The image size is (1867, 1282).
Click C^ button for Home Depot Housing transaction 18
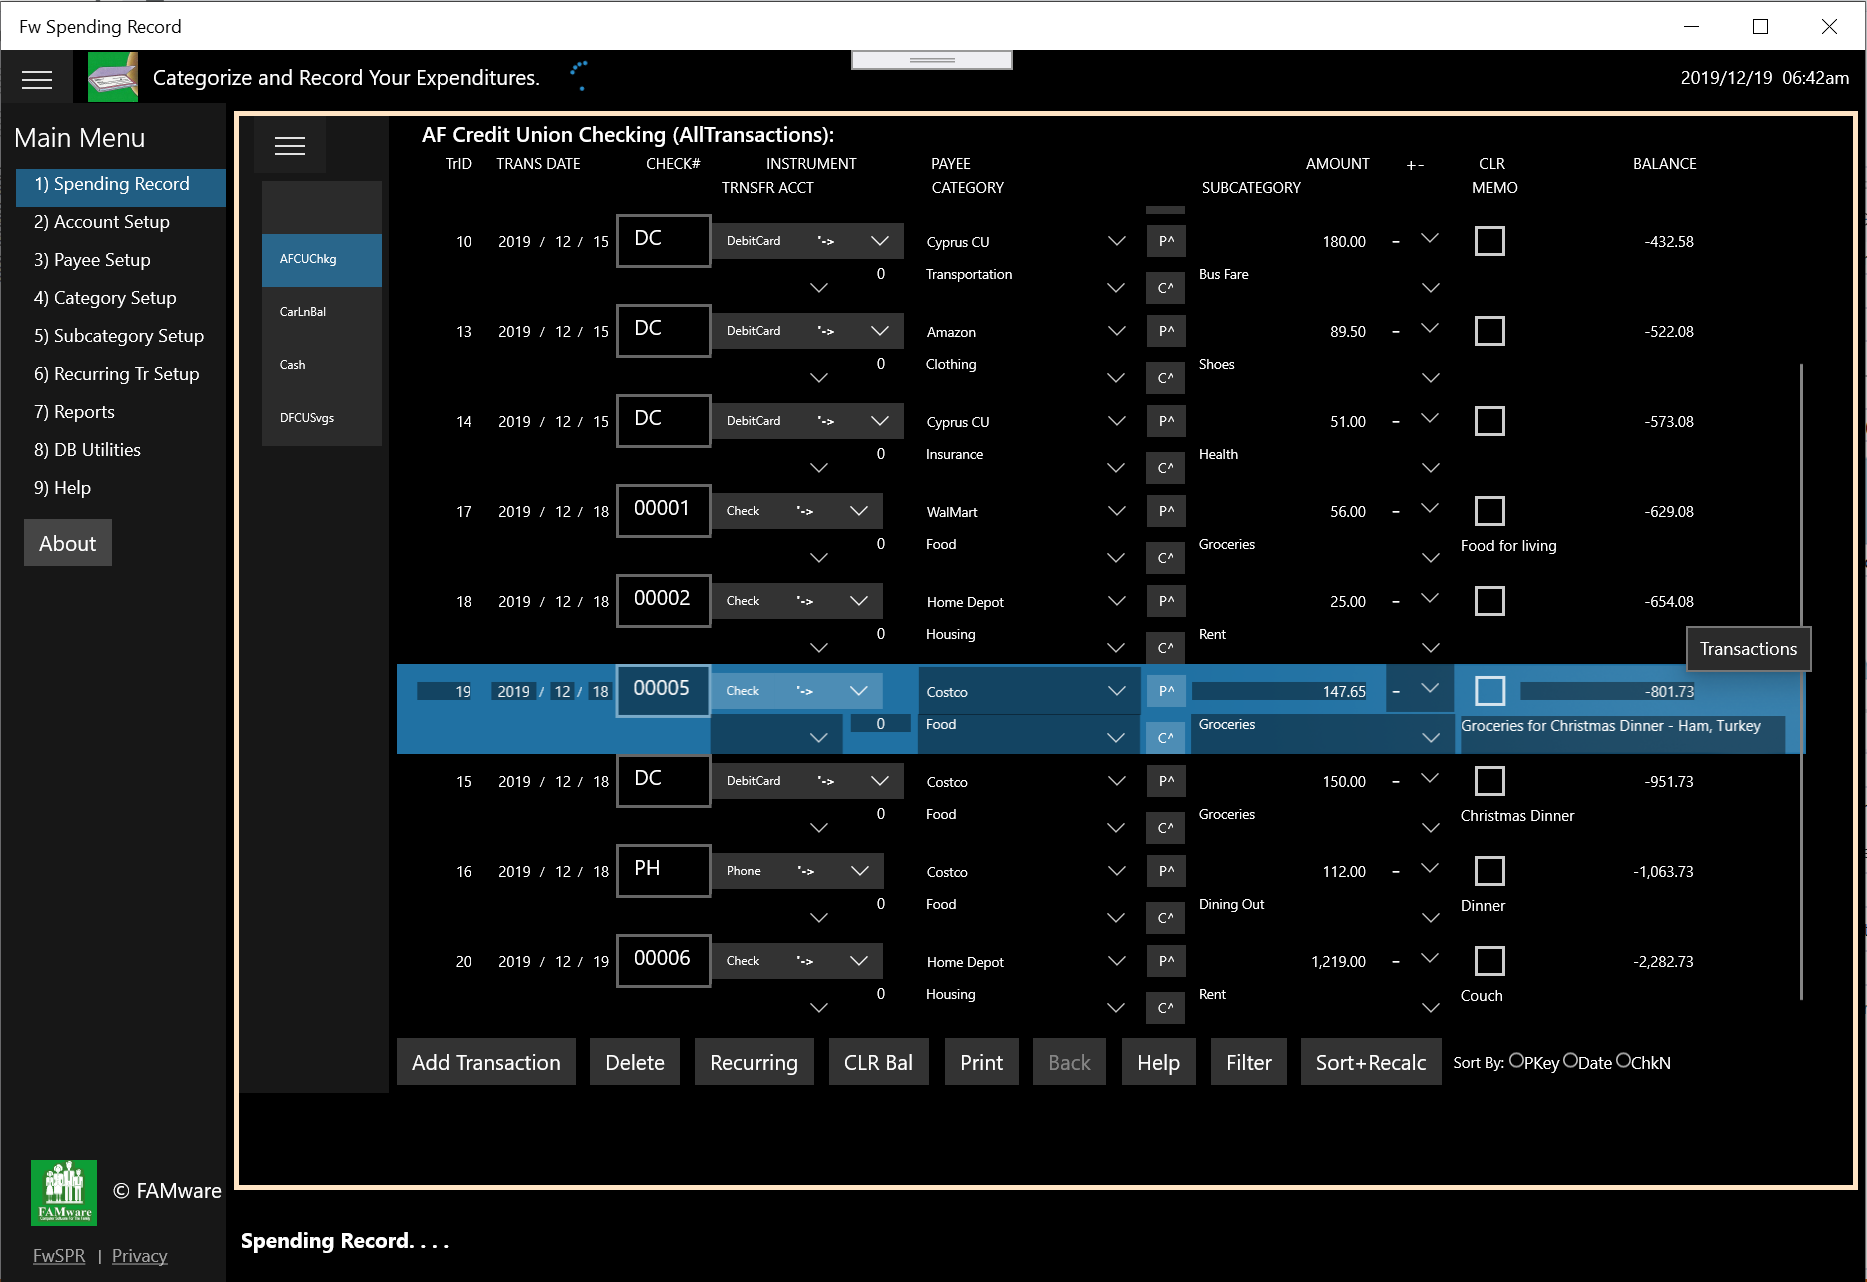click(1165, 648)
